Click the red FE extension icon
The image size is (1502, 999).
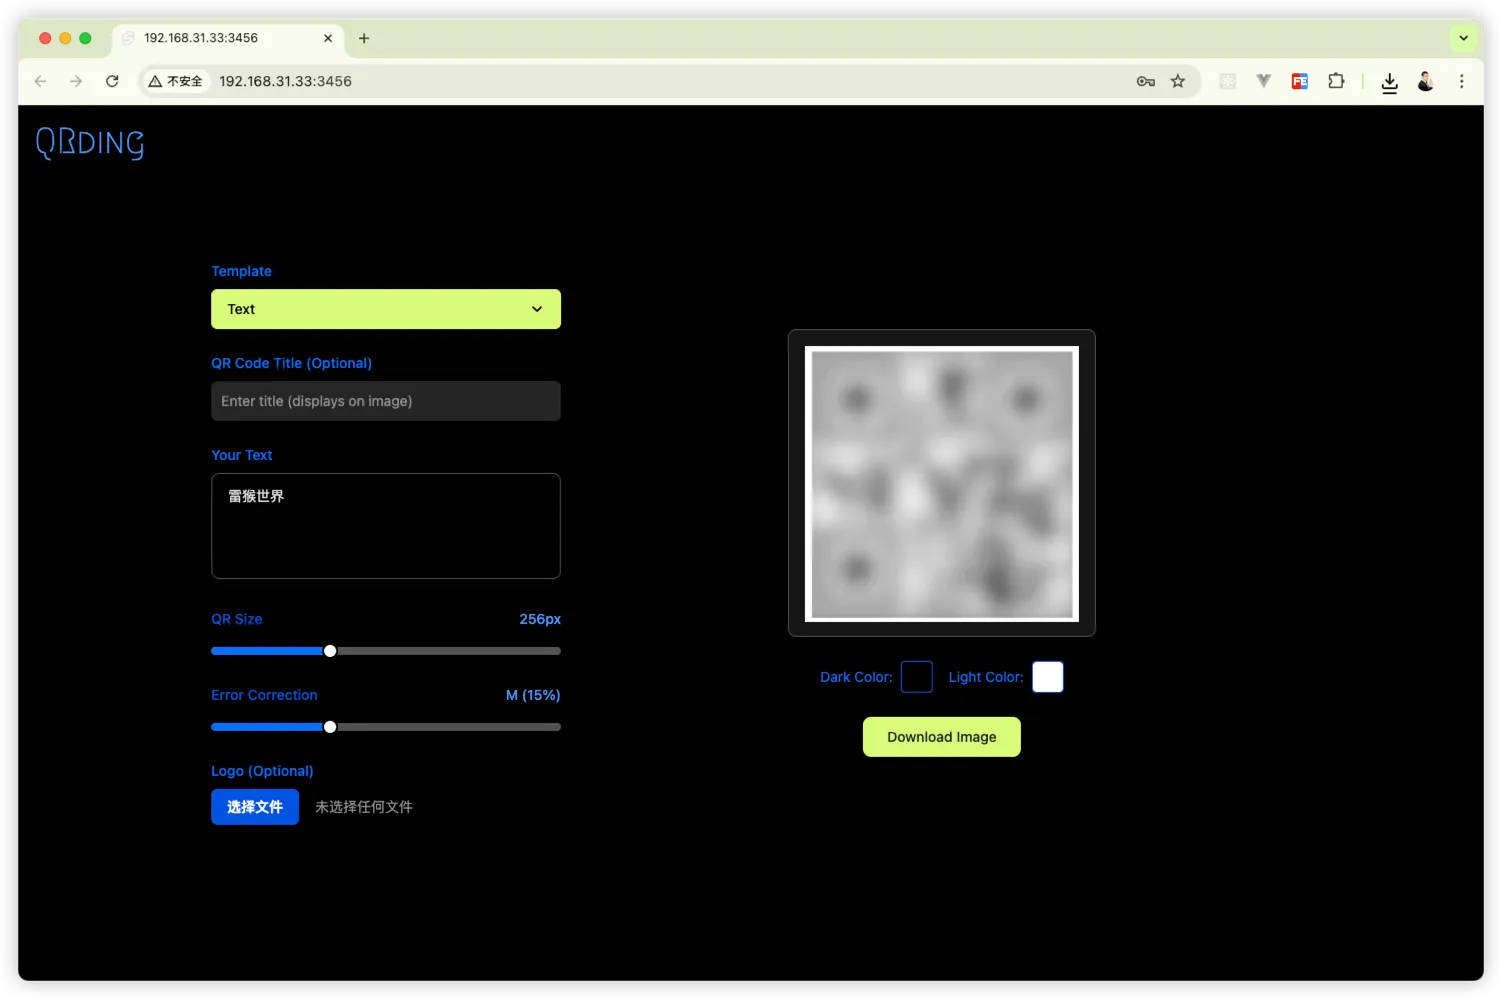(1300, 81)
